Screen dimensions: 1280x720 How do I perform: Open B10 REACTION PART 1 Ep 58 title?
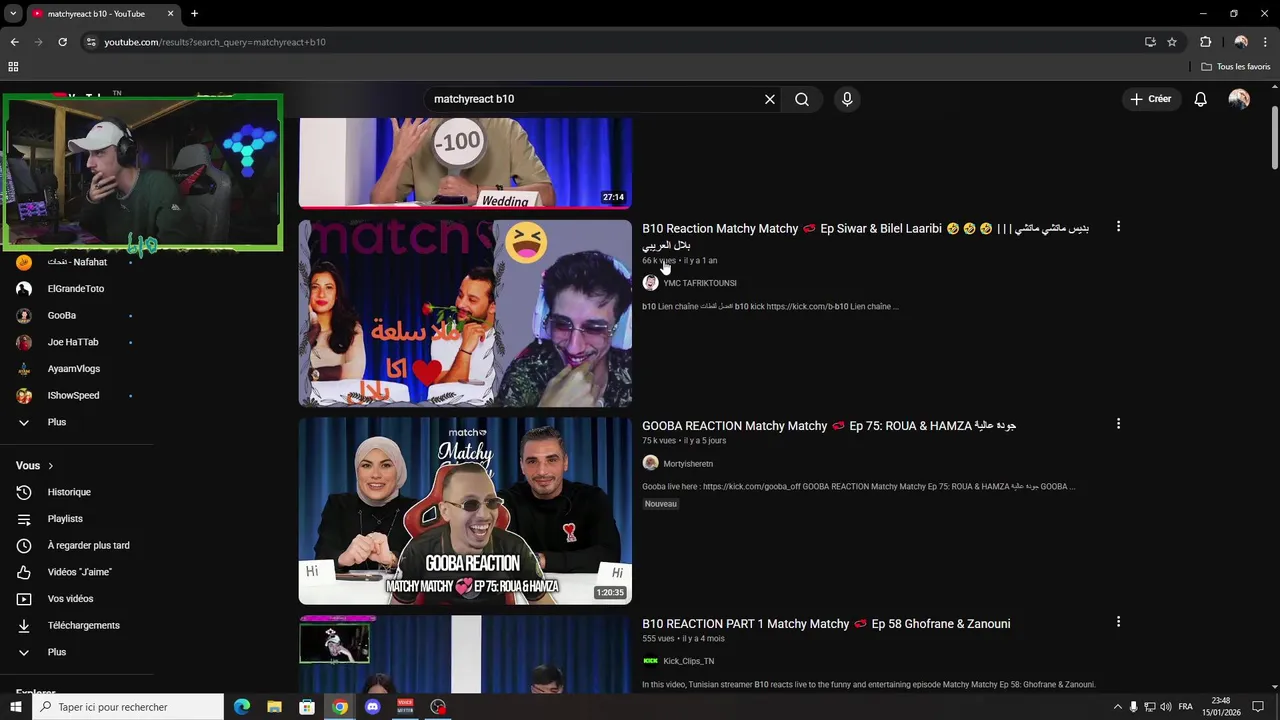pos(826,624)
